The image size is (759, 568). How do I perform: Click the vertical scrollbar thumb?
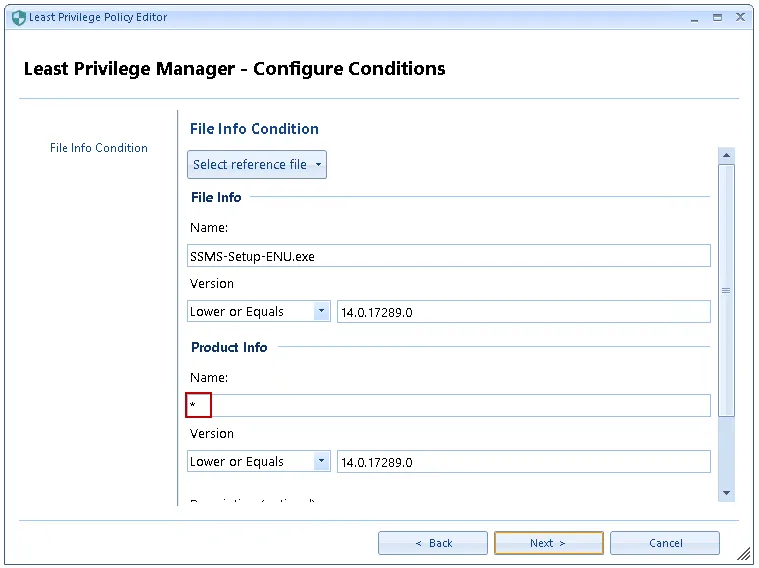click(727, 290)
